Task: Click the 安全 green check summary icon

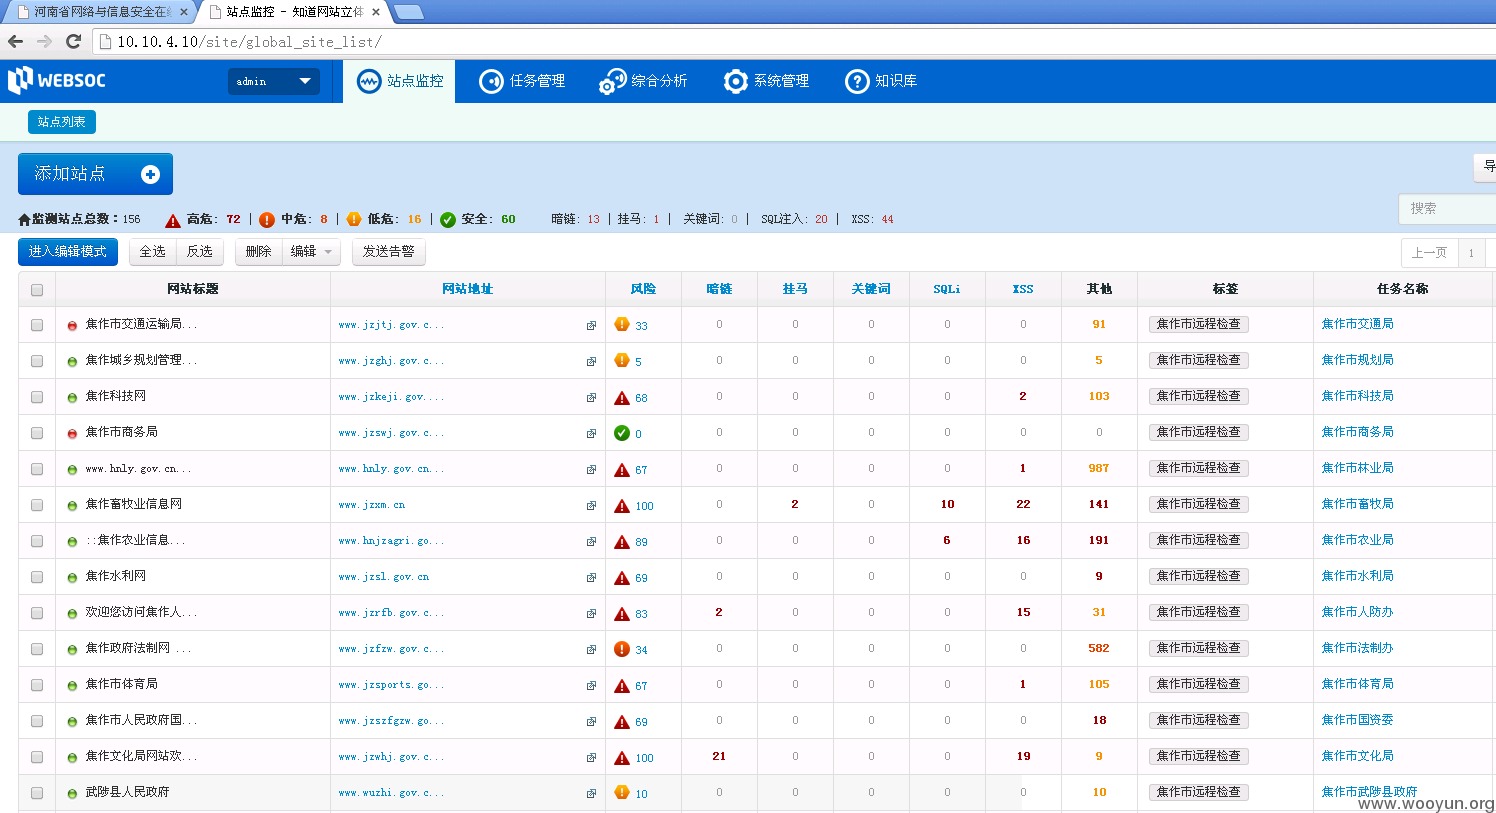Action: [x=448, y=220]
